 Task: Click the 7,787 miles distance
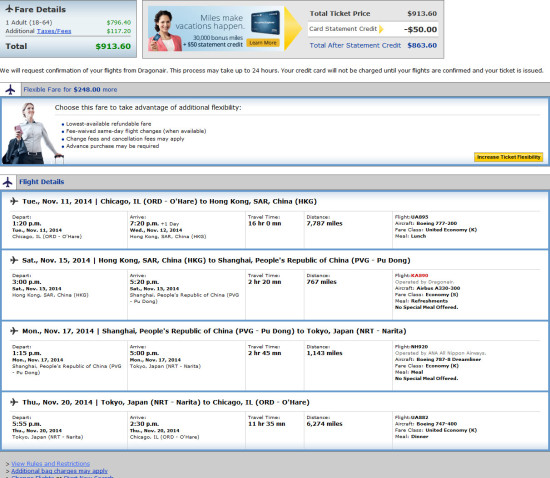point(324,223)
